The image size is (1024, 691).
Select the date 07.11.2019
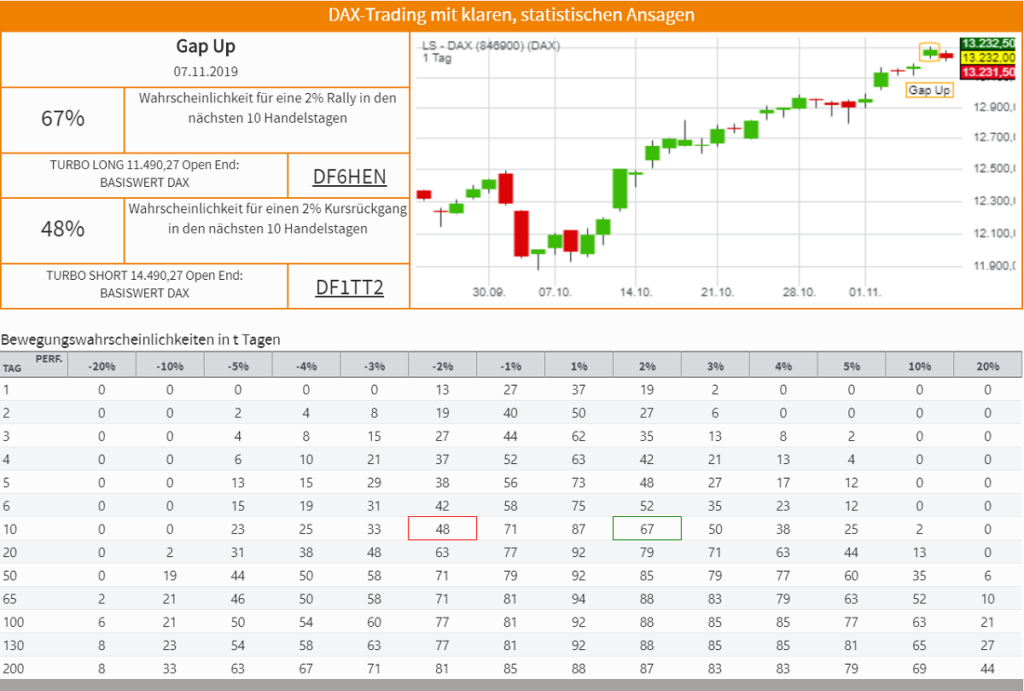[x=206, y=72]
